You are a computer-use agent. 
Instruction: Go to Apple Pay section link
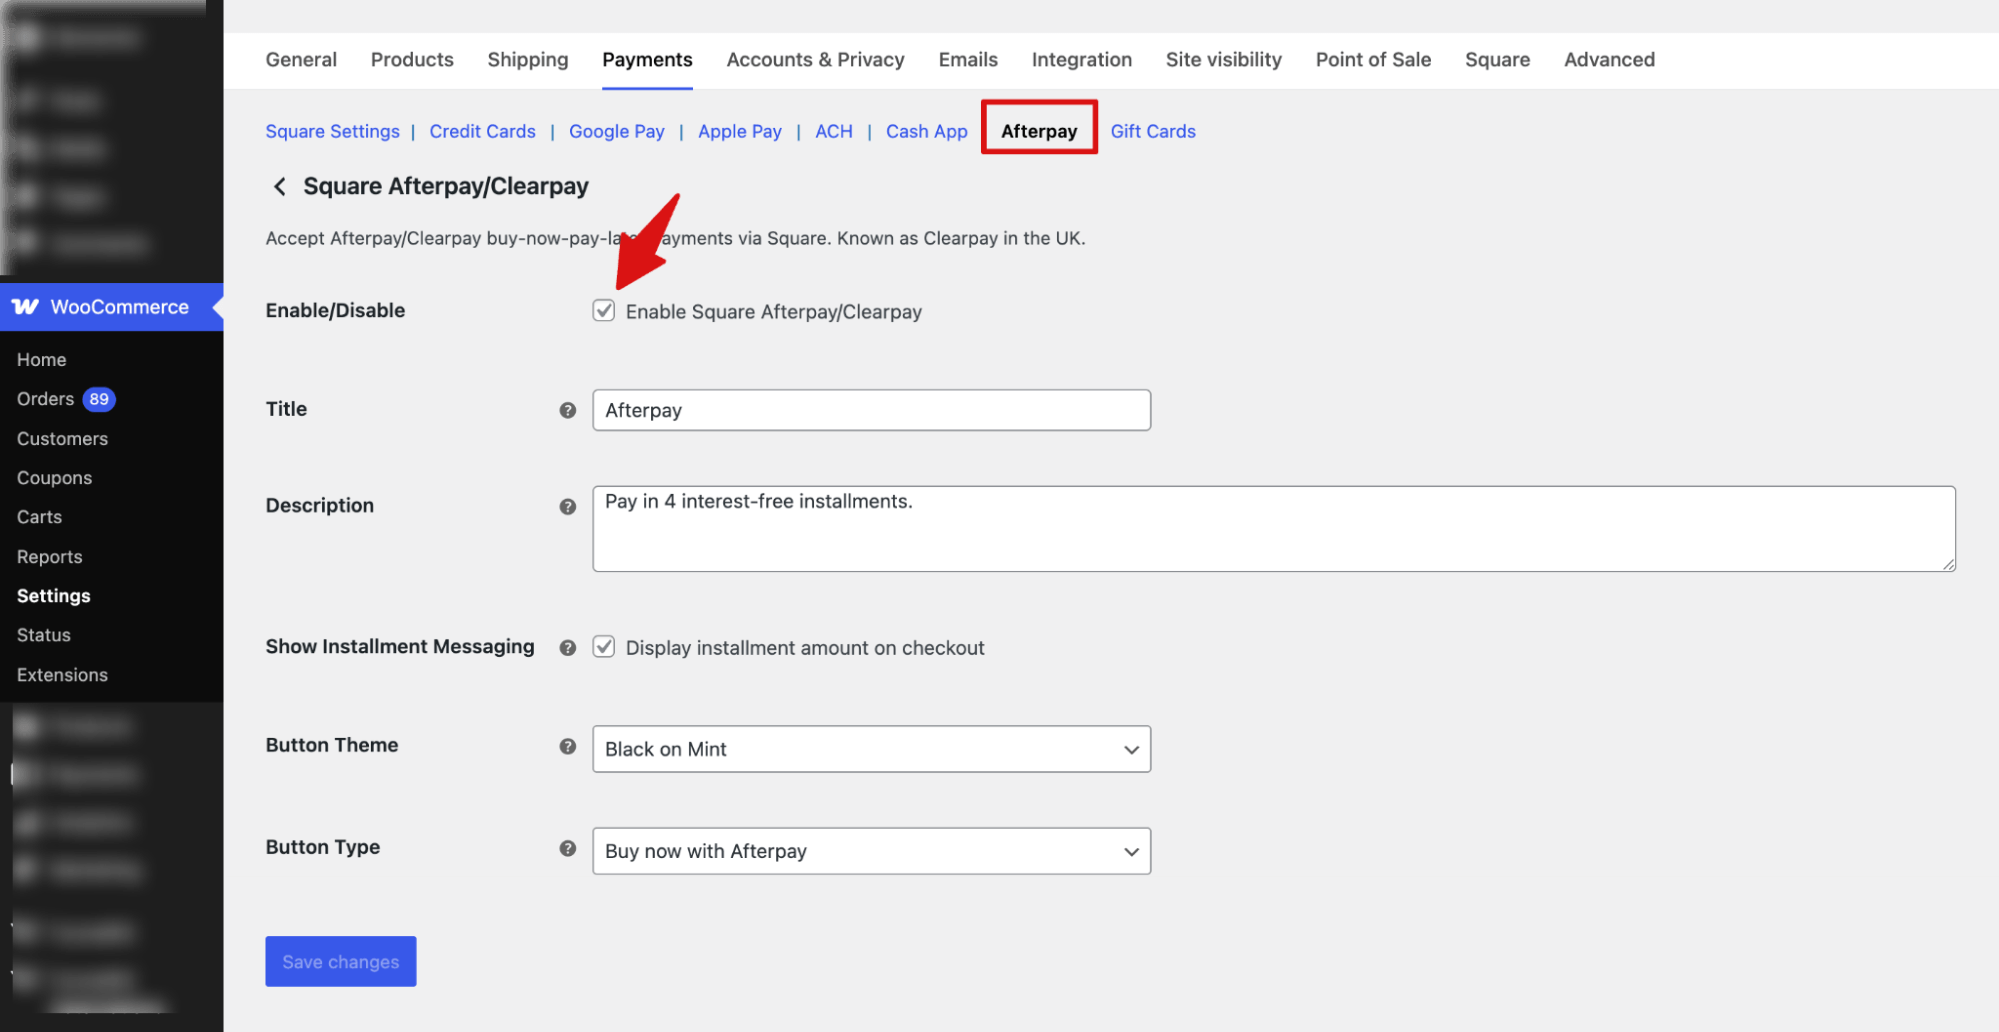click(x=740, y=132)
